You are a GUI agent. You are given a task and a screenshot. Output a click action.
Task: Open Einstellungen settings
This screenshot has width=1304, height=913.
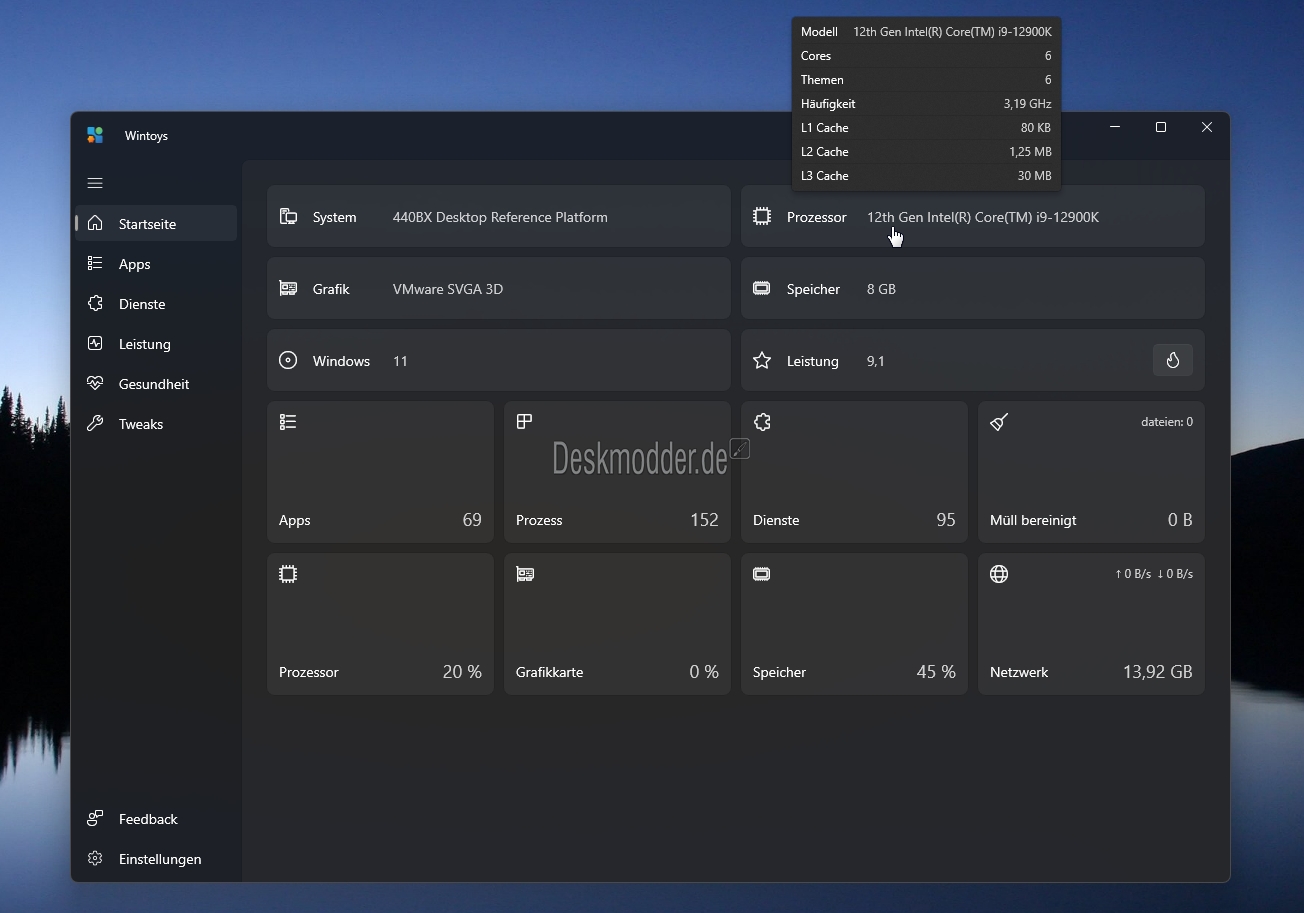(156, 859)
